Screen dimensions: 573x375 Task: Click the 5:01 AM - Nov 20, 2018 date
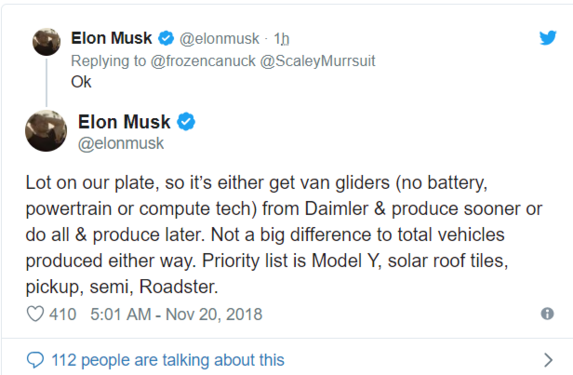(x=176, y=314)
